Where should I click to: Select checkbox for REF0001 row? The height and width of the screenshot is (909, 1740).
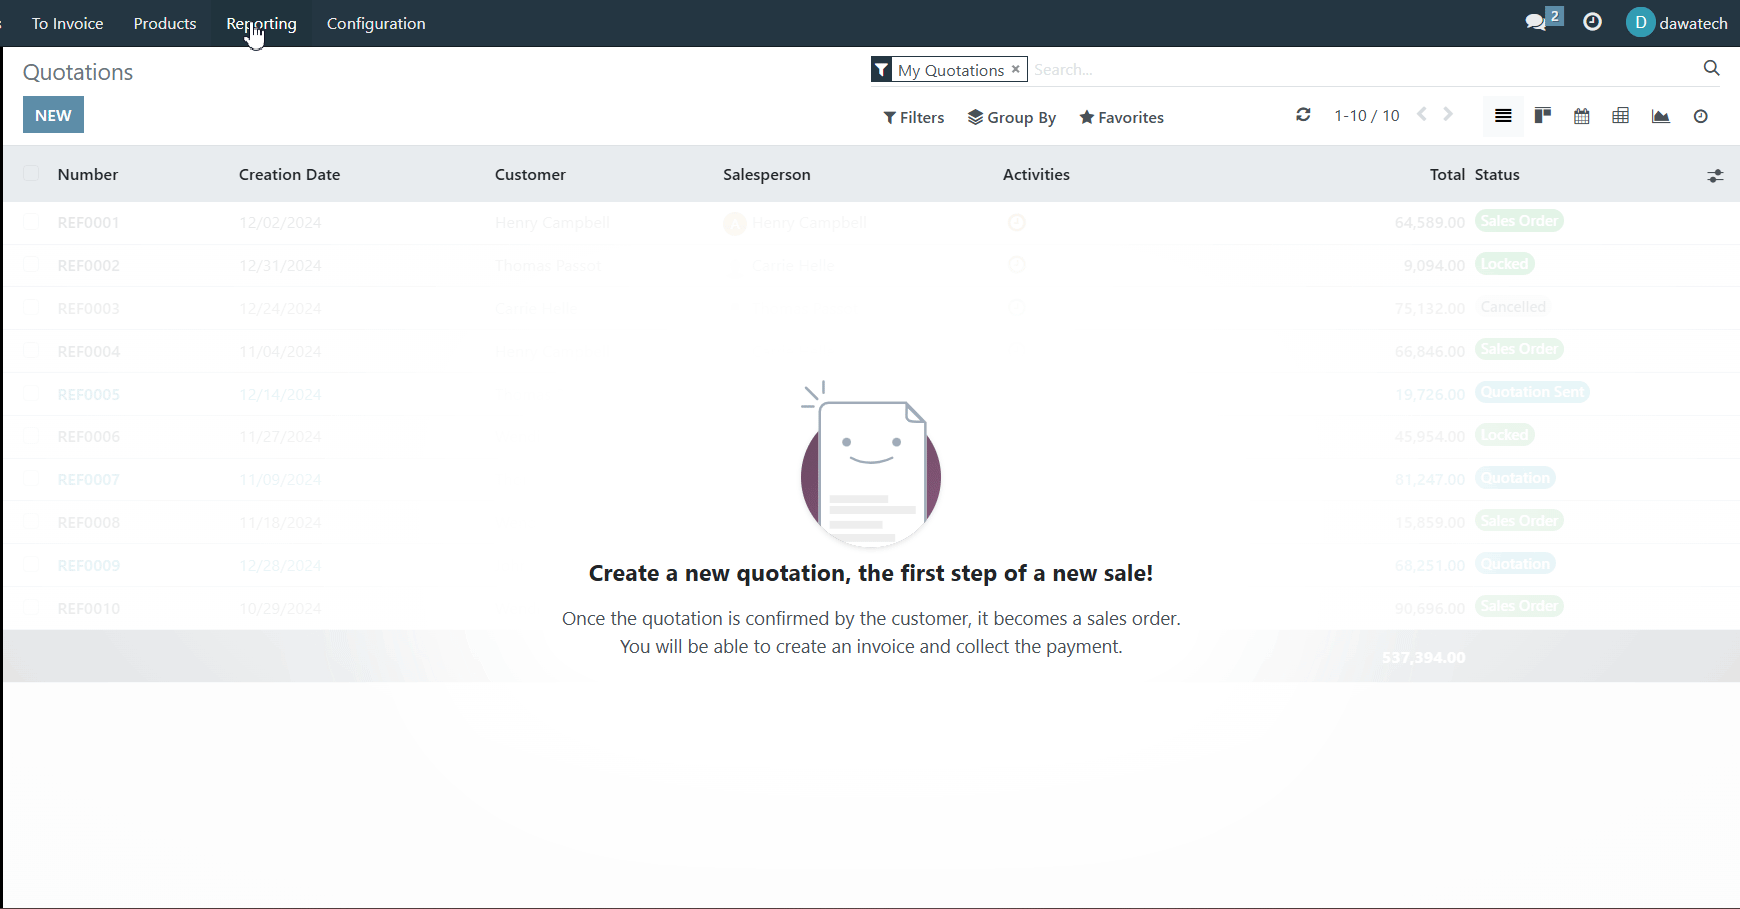31,221
